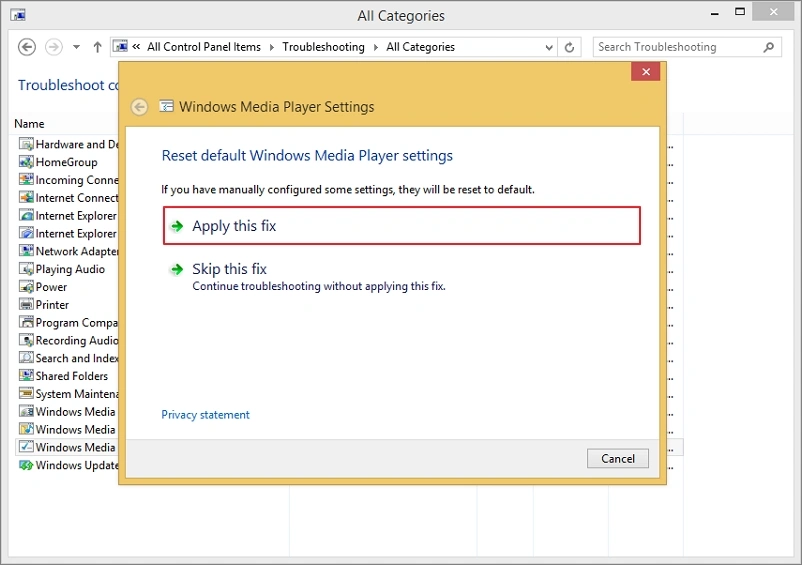The image size is (802, 565).
Task: Click the window icon in title bar
Action: click(18, 15)
